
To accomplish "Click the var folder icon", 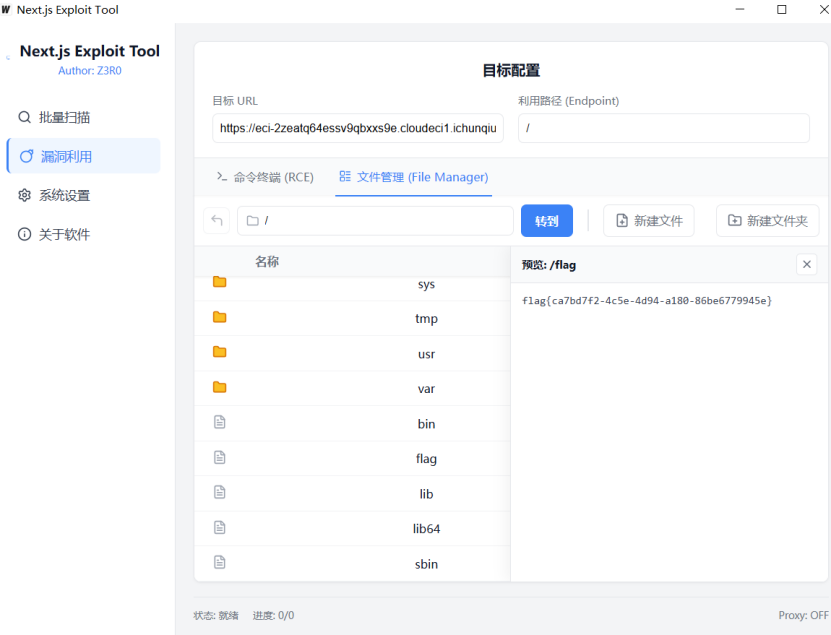I will tap(220, 388).
